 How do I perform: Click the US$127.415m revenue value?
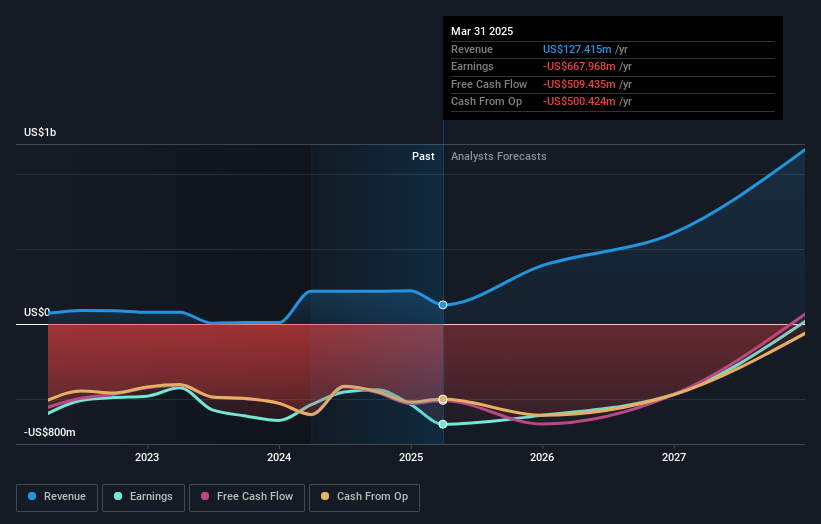coord(577,49)
